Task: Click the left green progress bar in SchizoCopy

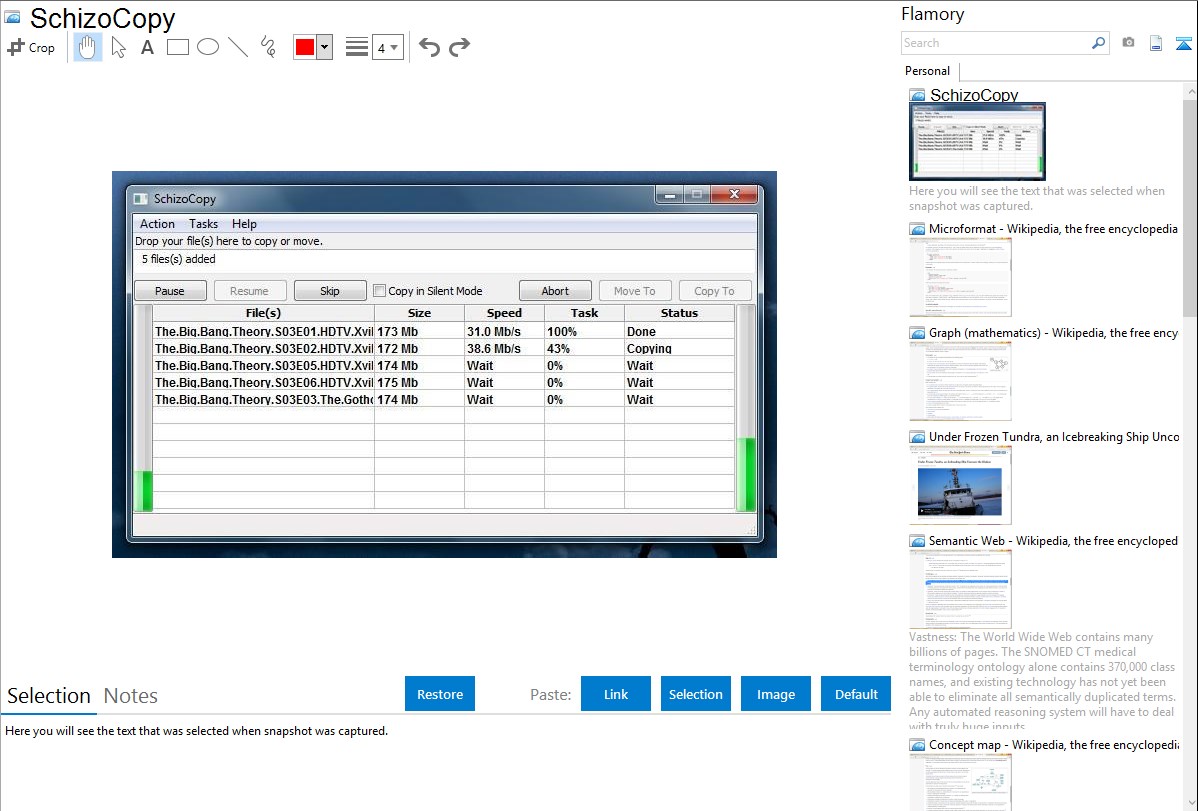Action: 143,491
